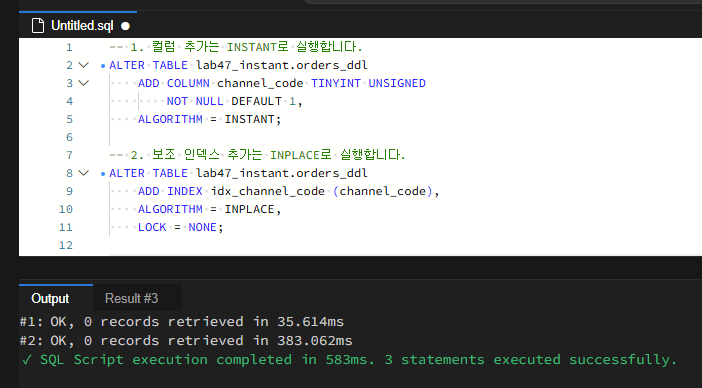Click the comment on line 1 mentioning INSTANT

235,47
